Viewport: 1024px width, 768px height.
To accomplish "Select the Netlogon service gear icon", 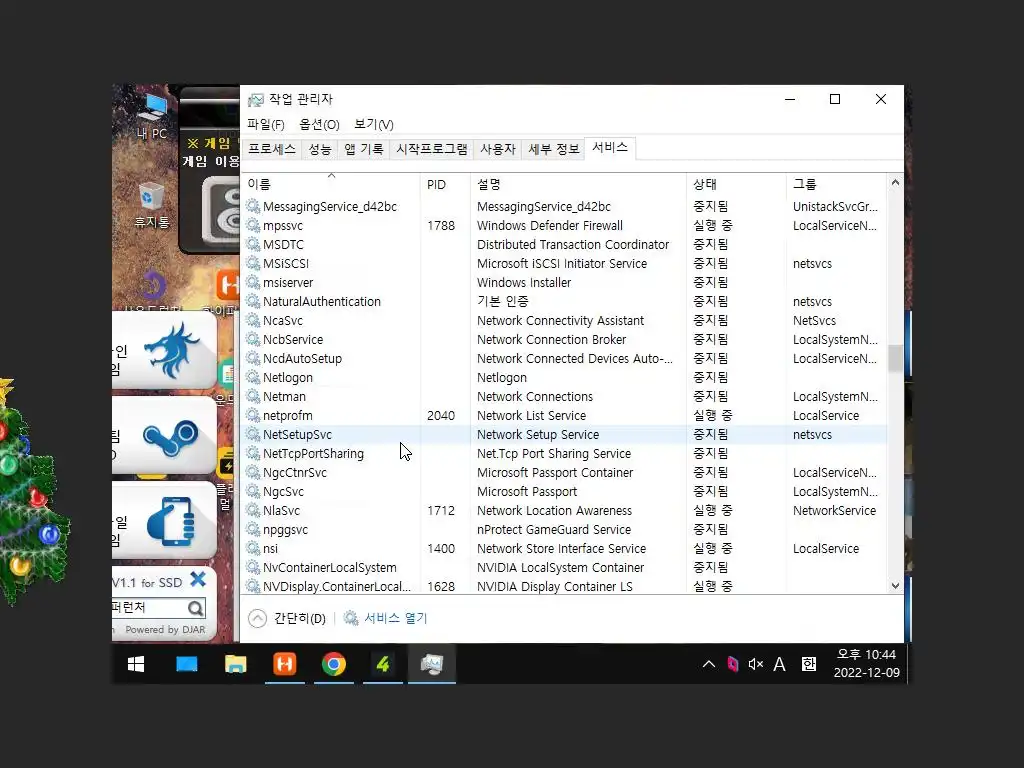I will [x=253, y=377].
